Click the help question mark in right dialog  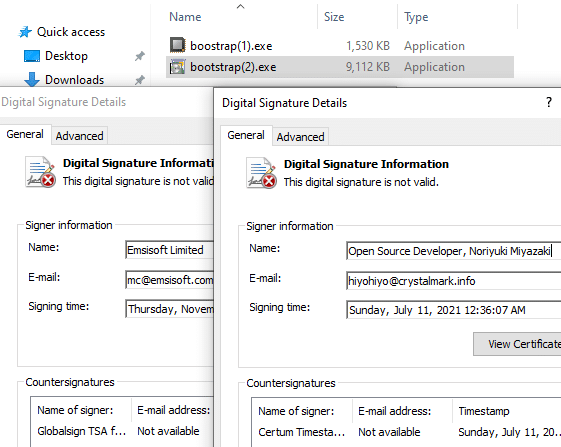(x=549, y=102)
